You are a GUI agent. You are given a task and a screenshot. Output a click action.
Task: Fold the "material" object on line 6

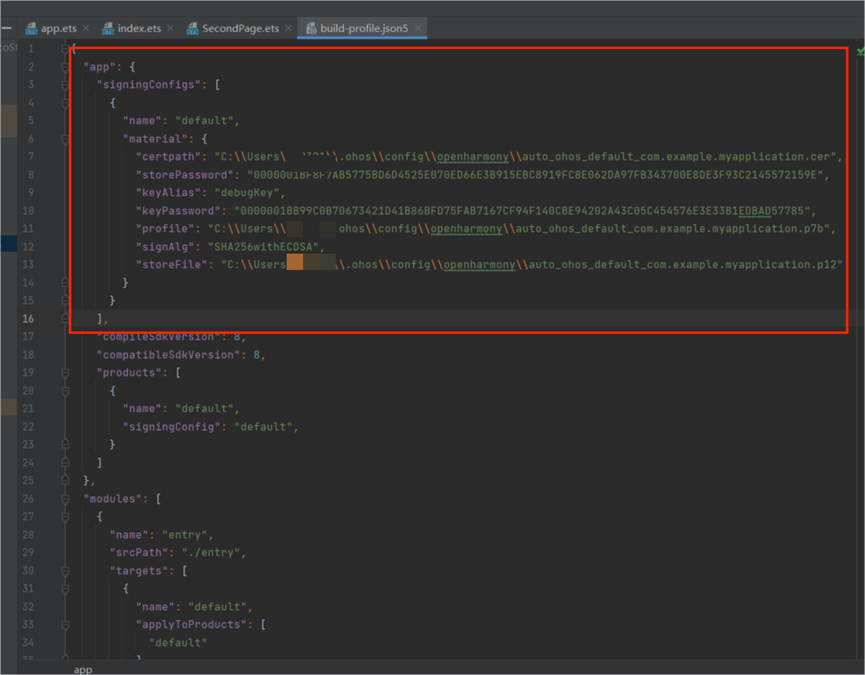click(65, 139)
